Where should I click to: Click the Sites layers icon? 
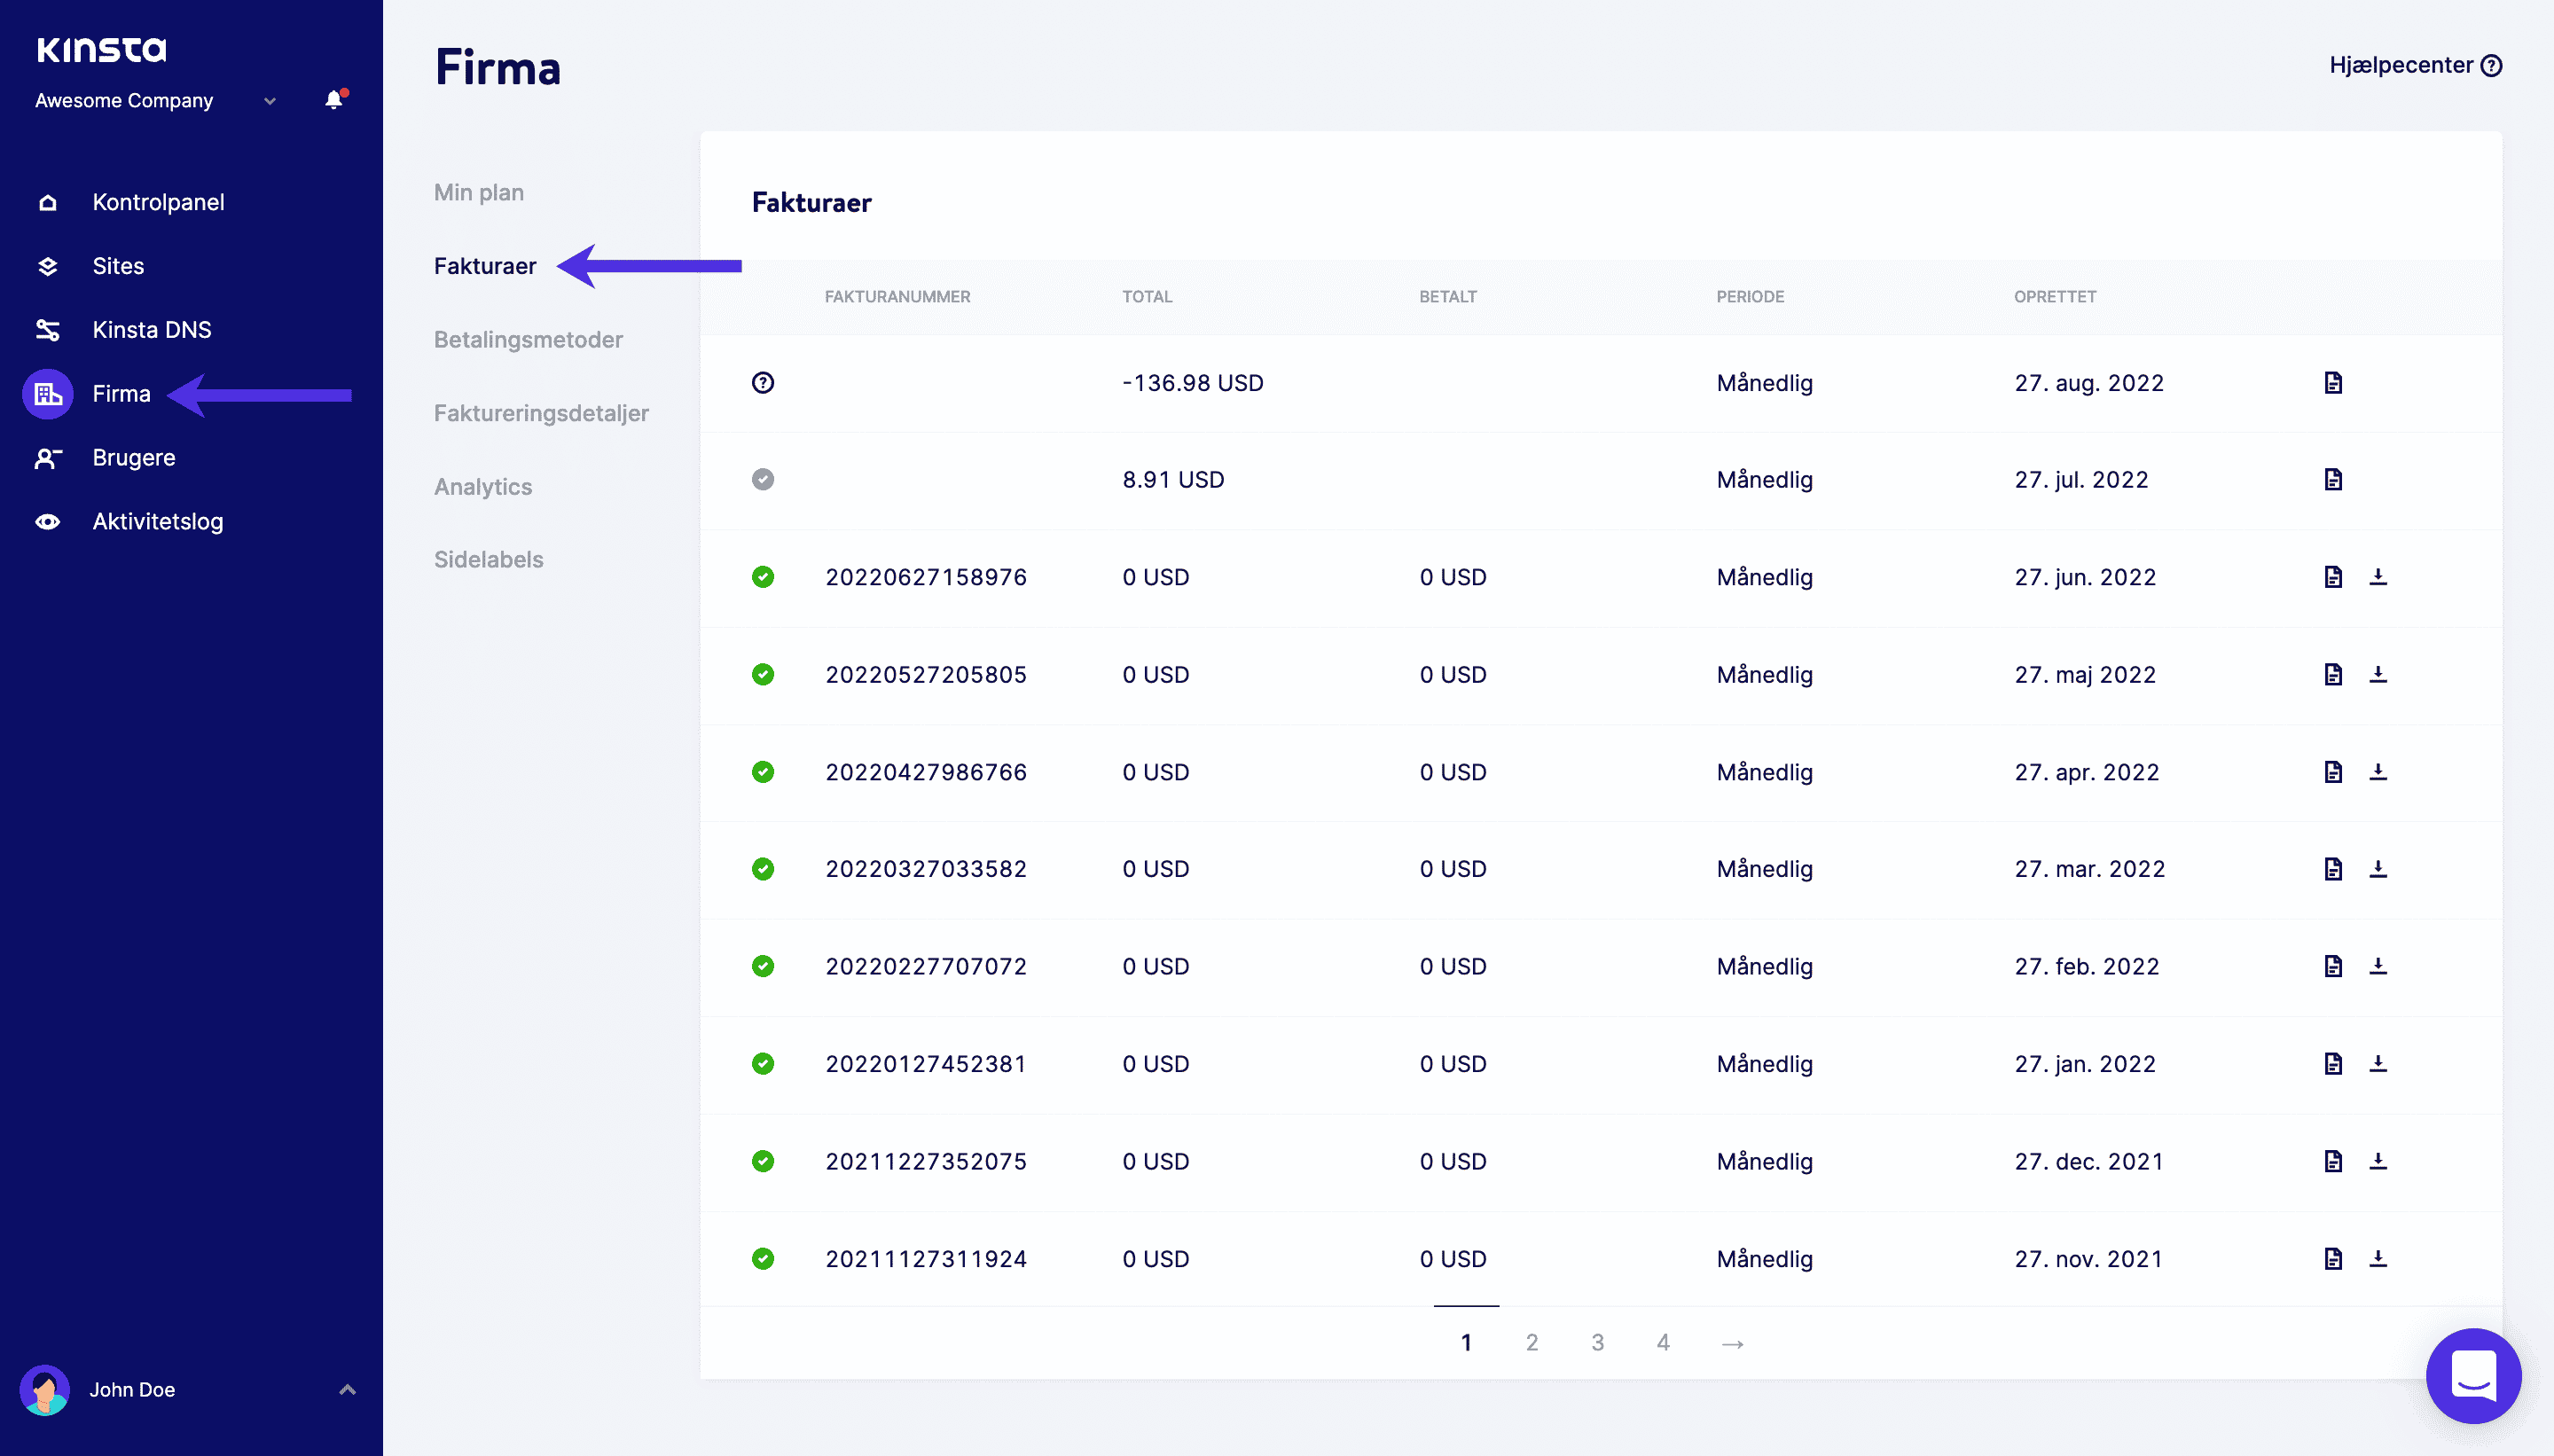point(47,266)
